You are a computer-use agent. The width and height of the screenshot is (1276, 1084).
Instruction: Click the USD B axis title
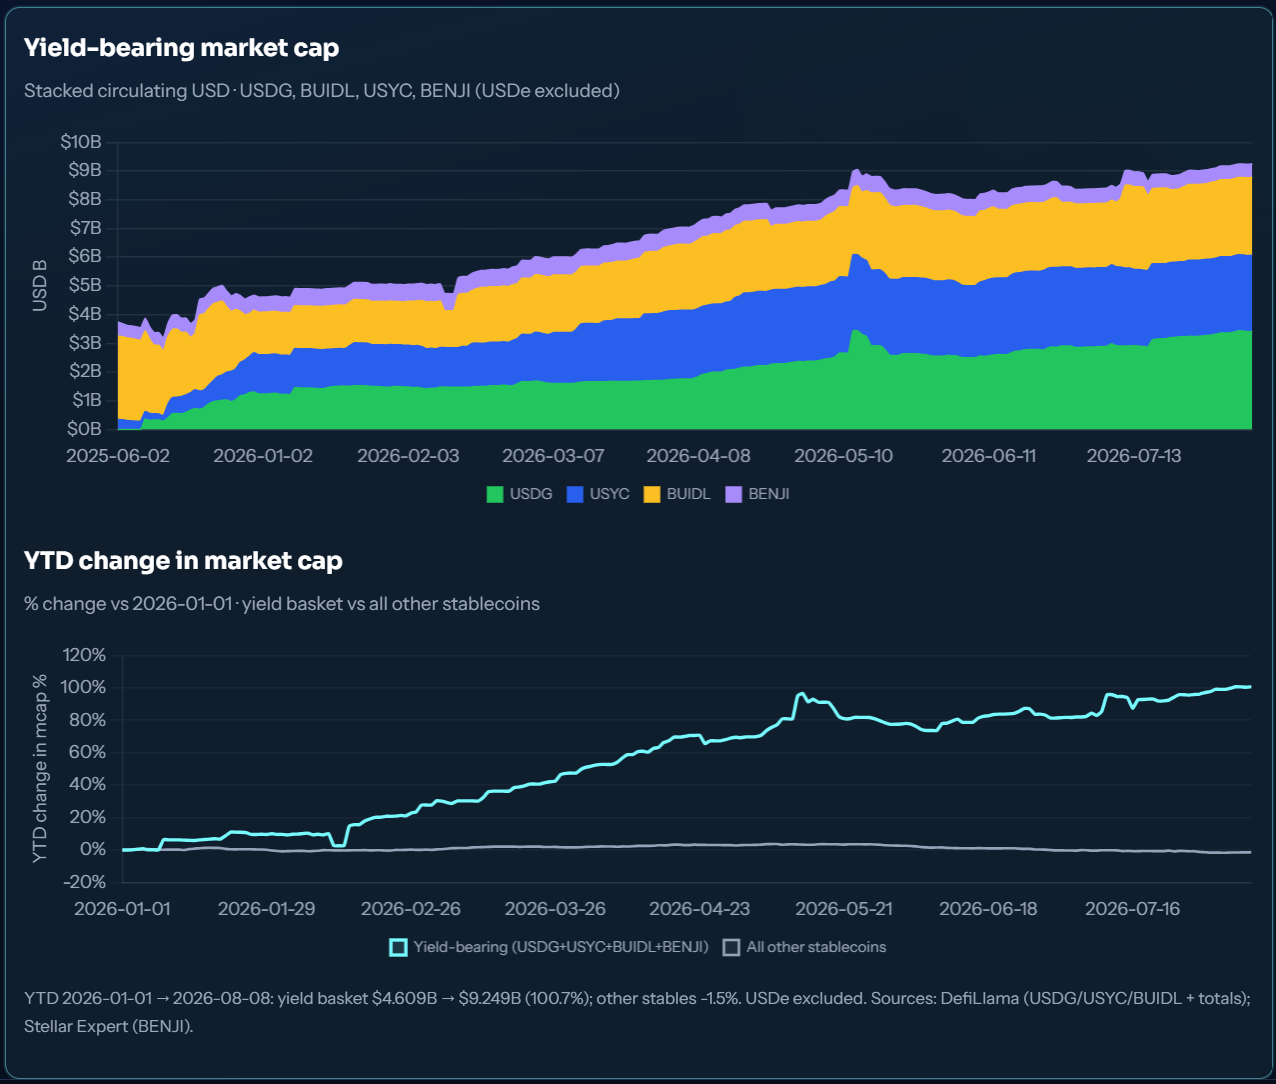pyautogui.click(x=40, y=285)
